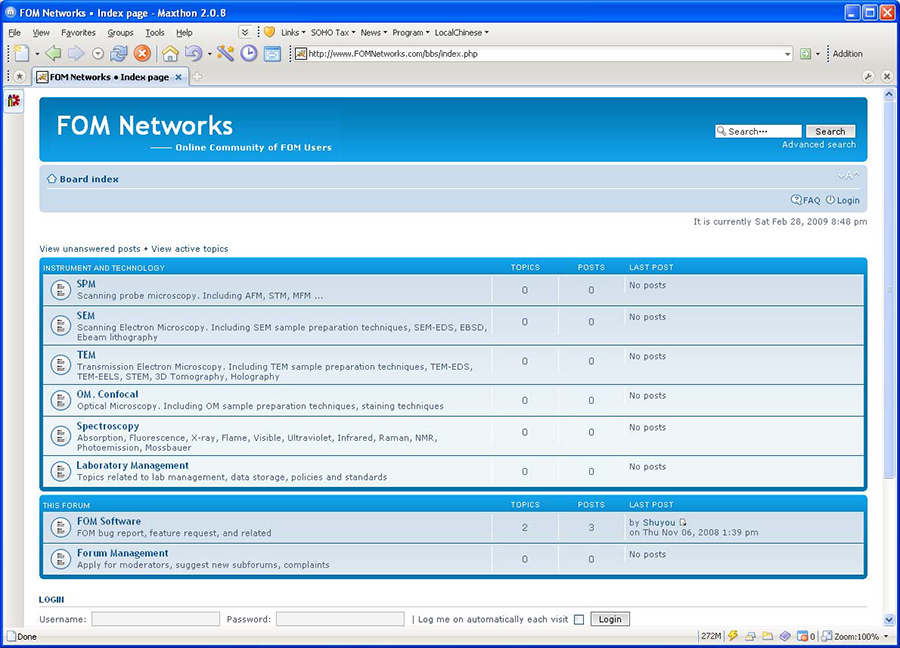
Task: Go back with the green Back arrow
Action: [53, 53]
